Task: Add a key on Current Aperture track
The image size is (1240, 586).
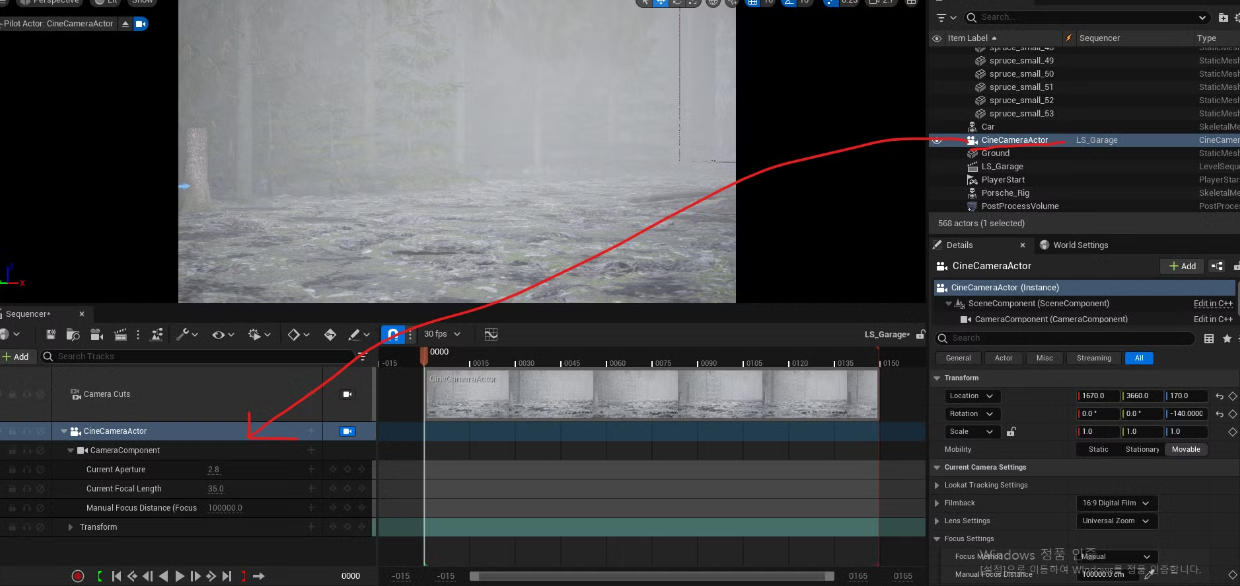Action: point(347,469)
